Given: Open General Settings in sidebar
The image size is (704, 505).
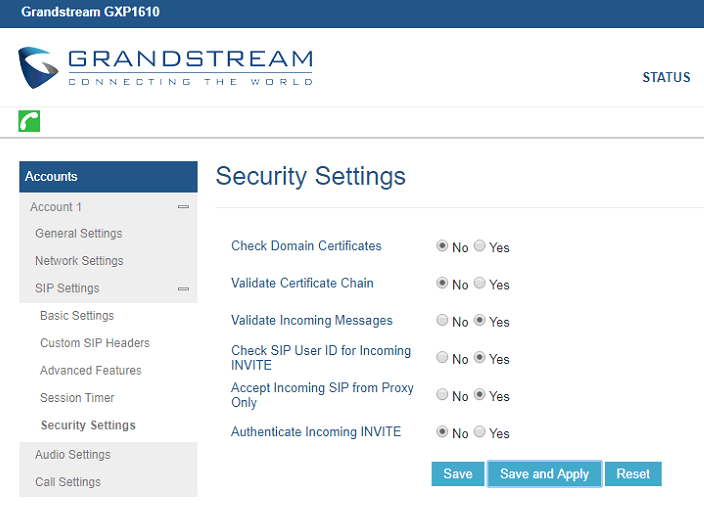Looking at the screenshot, I should [79, 234].
